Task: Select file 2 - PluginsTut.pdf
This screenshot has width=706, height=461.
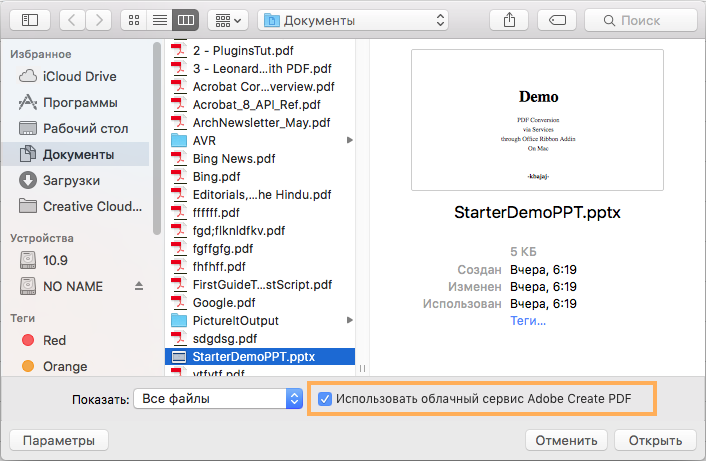Action: (x=260, y=50)
